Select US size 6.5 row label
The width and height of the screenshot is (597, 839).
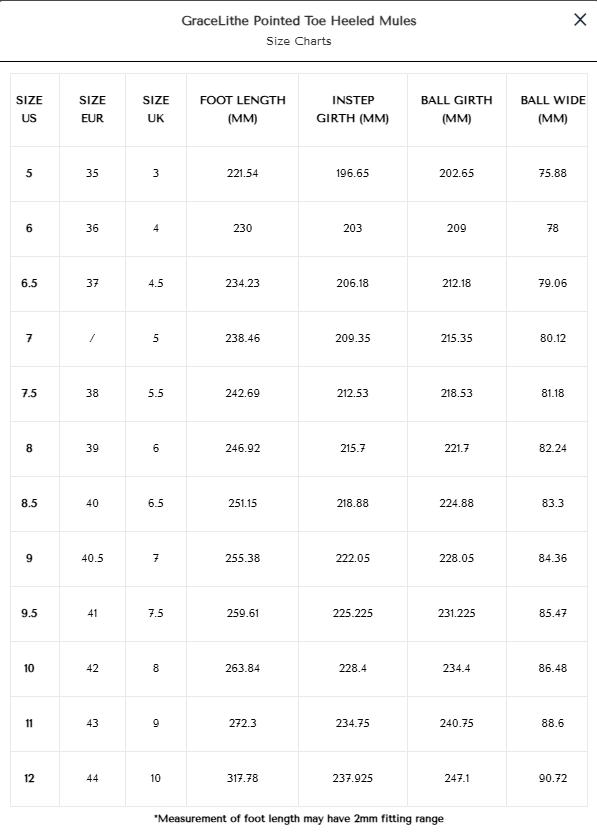pyautogui.click(x=29, y=283)
